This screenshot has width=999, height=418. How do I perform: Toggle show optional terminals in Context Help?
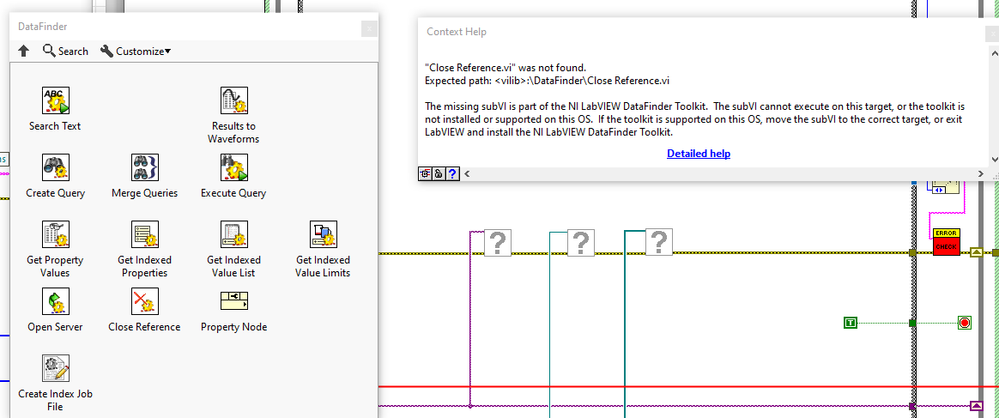click(x=424, y=173)
